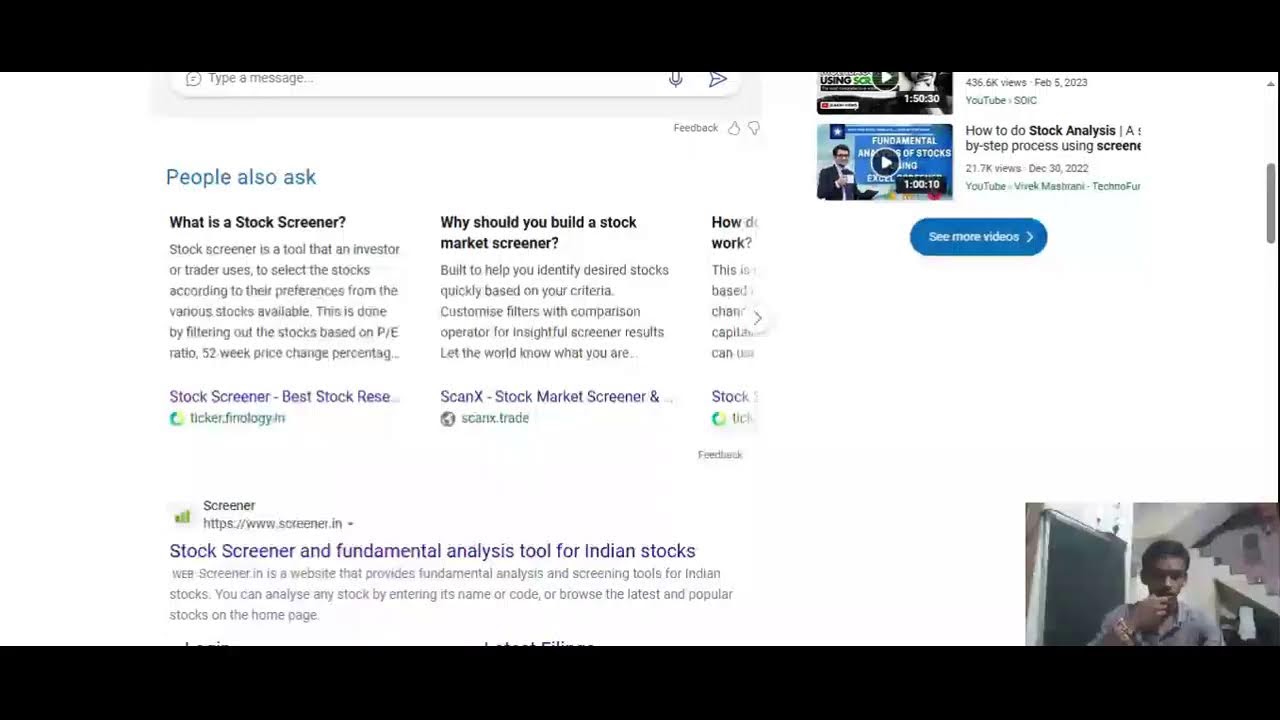Image resolution: width=1280 pixels, height=720 pixels.
Task: Open 'ScanX - Stock Market Screener &' link
Action: point(555,397)
